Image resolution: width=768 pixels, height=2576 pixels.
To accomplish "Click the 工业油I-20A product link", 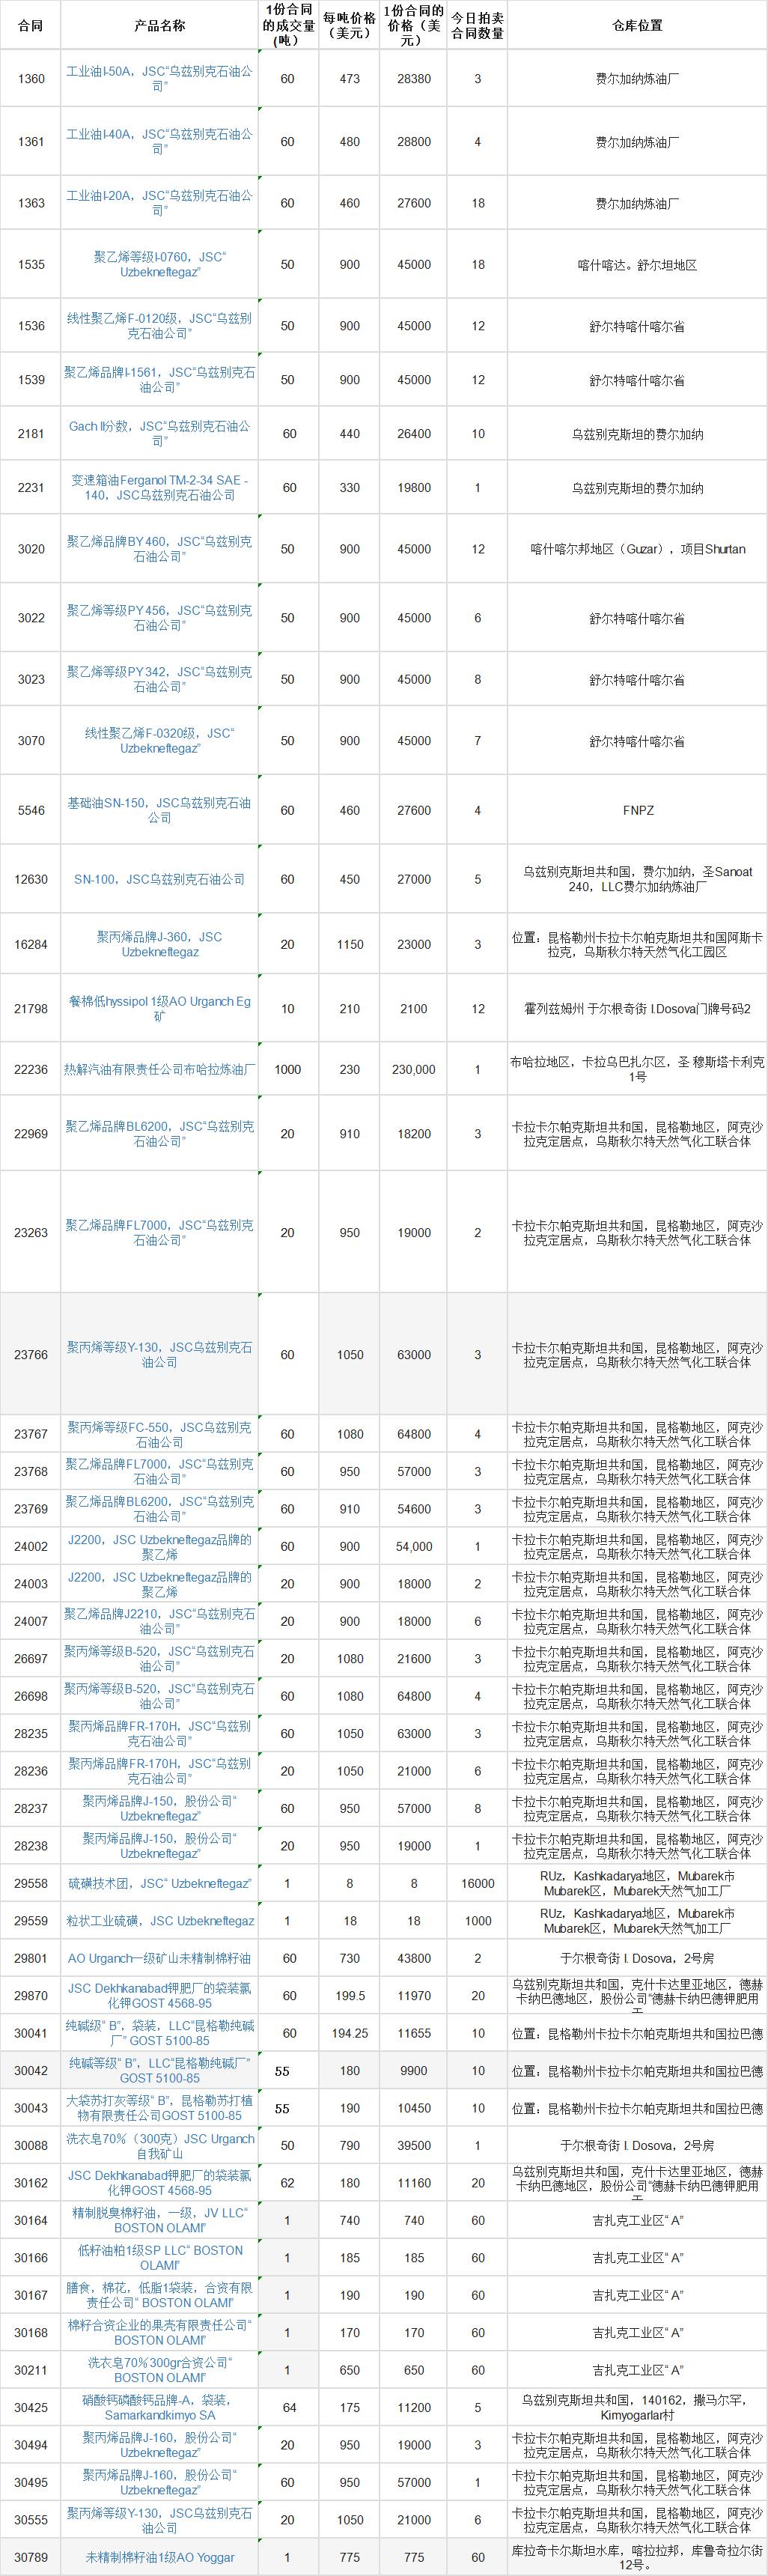I will point(159,203).
